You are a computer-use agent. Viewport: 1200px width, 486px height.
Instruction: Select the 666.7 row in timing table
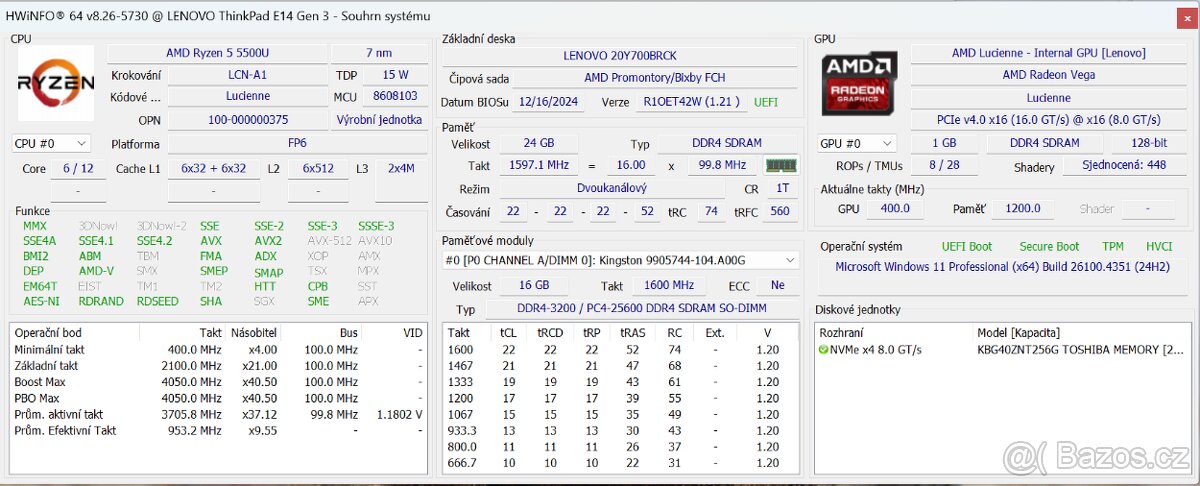(621, 462)
